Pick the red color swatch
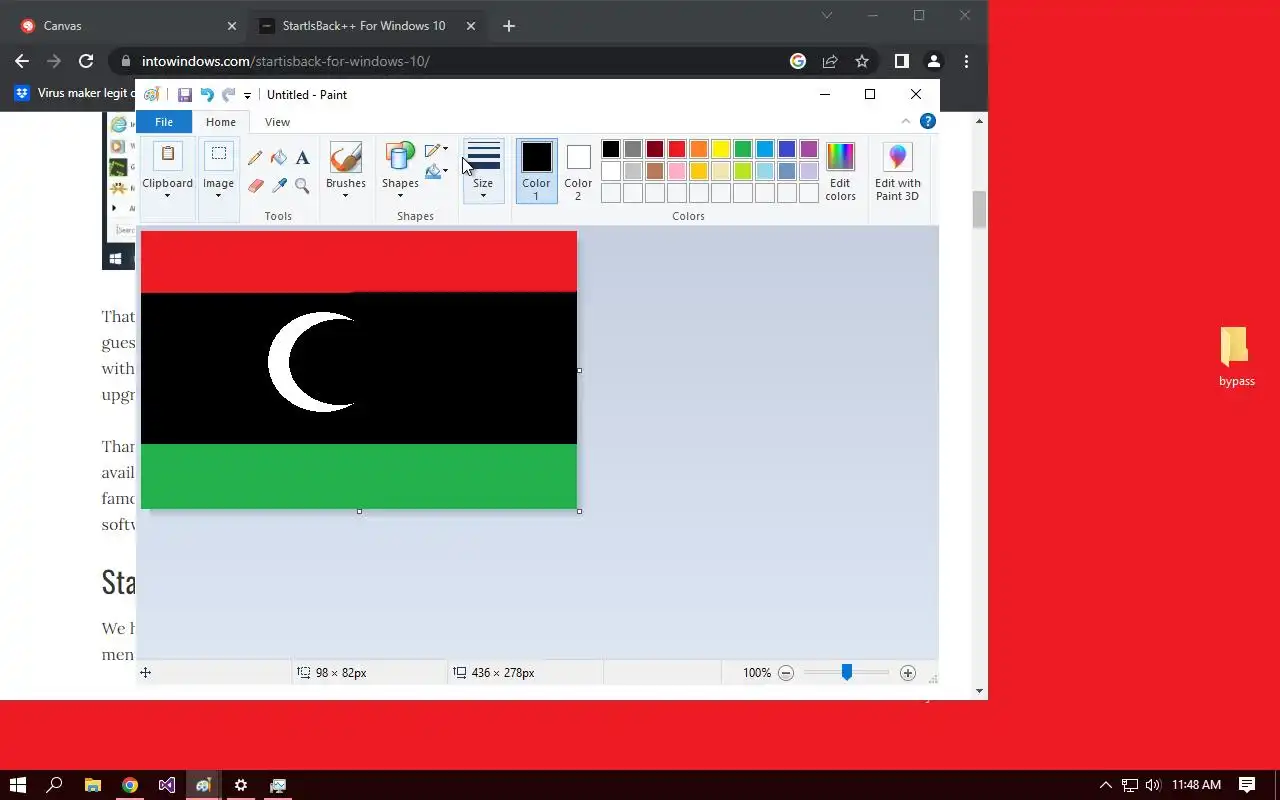This screenshot has height=800, width=1280. (677, 149)
